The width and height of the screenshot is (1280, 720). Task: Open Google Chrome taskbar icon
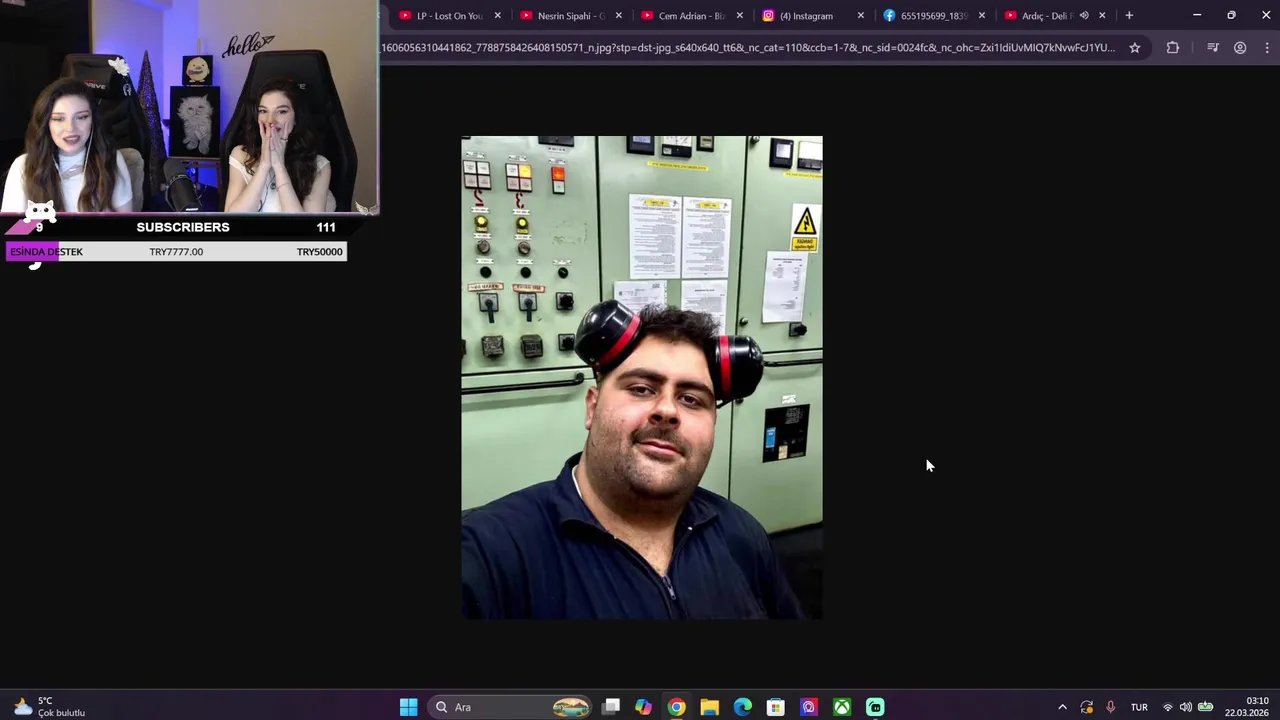(x=676, y=707)
